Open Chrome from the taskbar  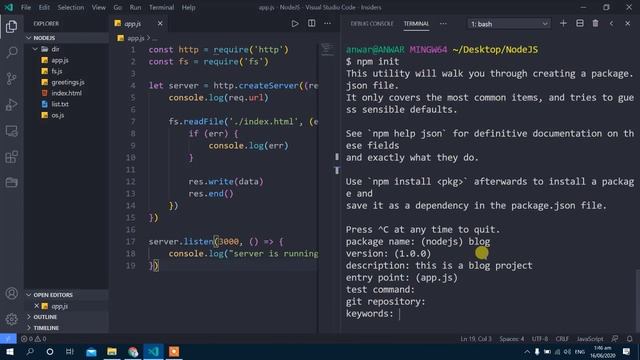pyautogui.click(x=133, y=351)
